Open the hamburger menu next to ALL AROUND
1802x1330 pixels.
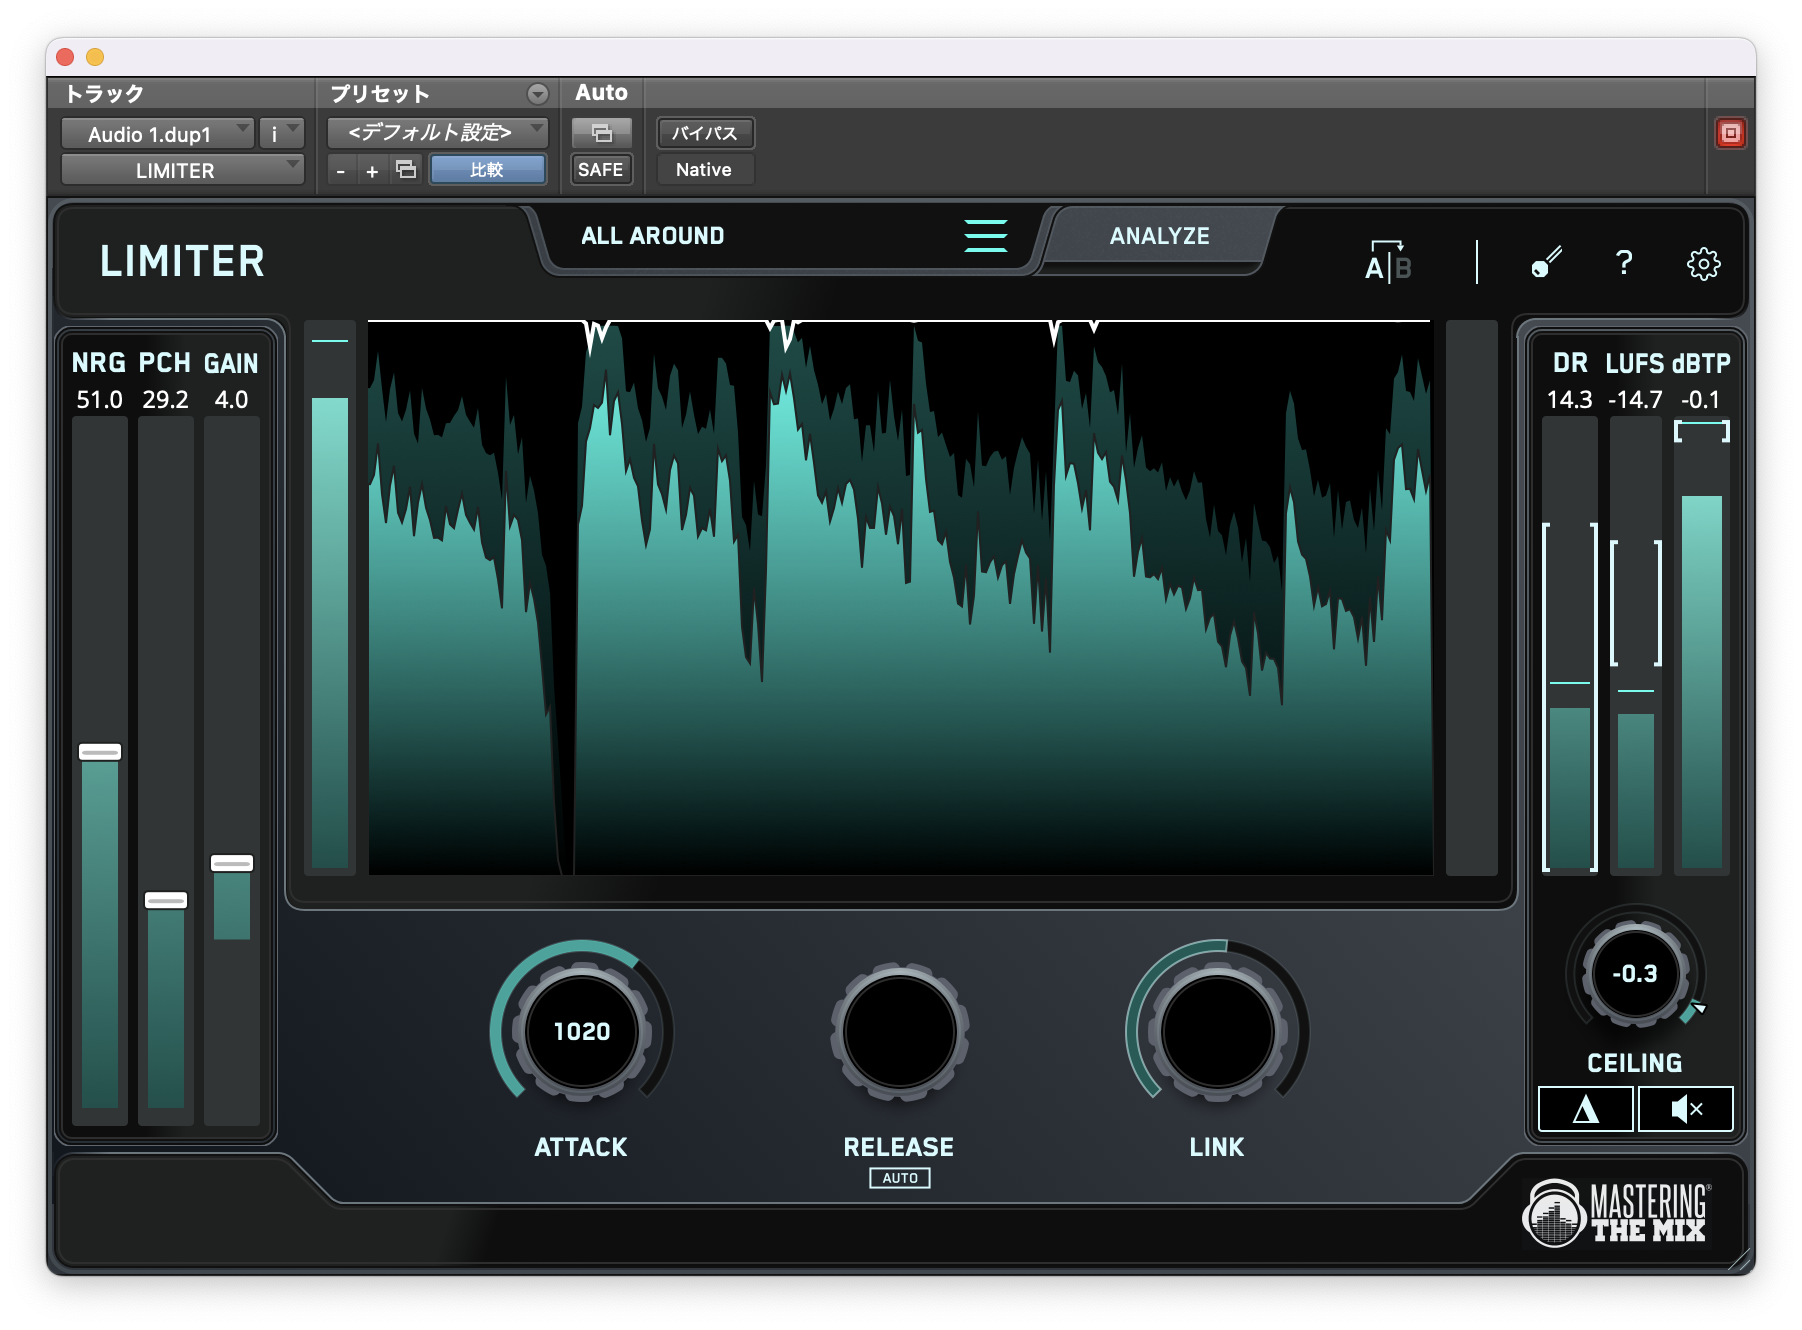point(986,236)
